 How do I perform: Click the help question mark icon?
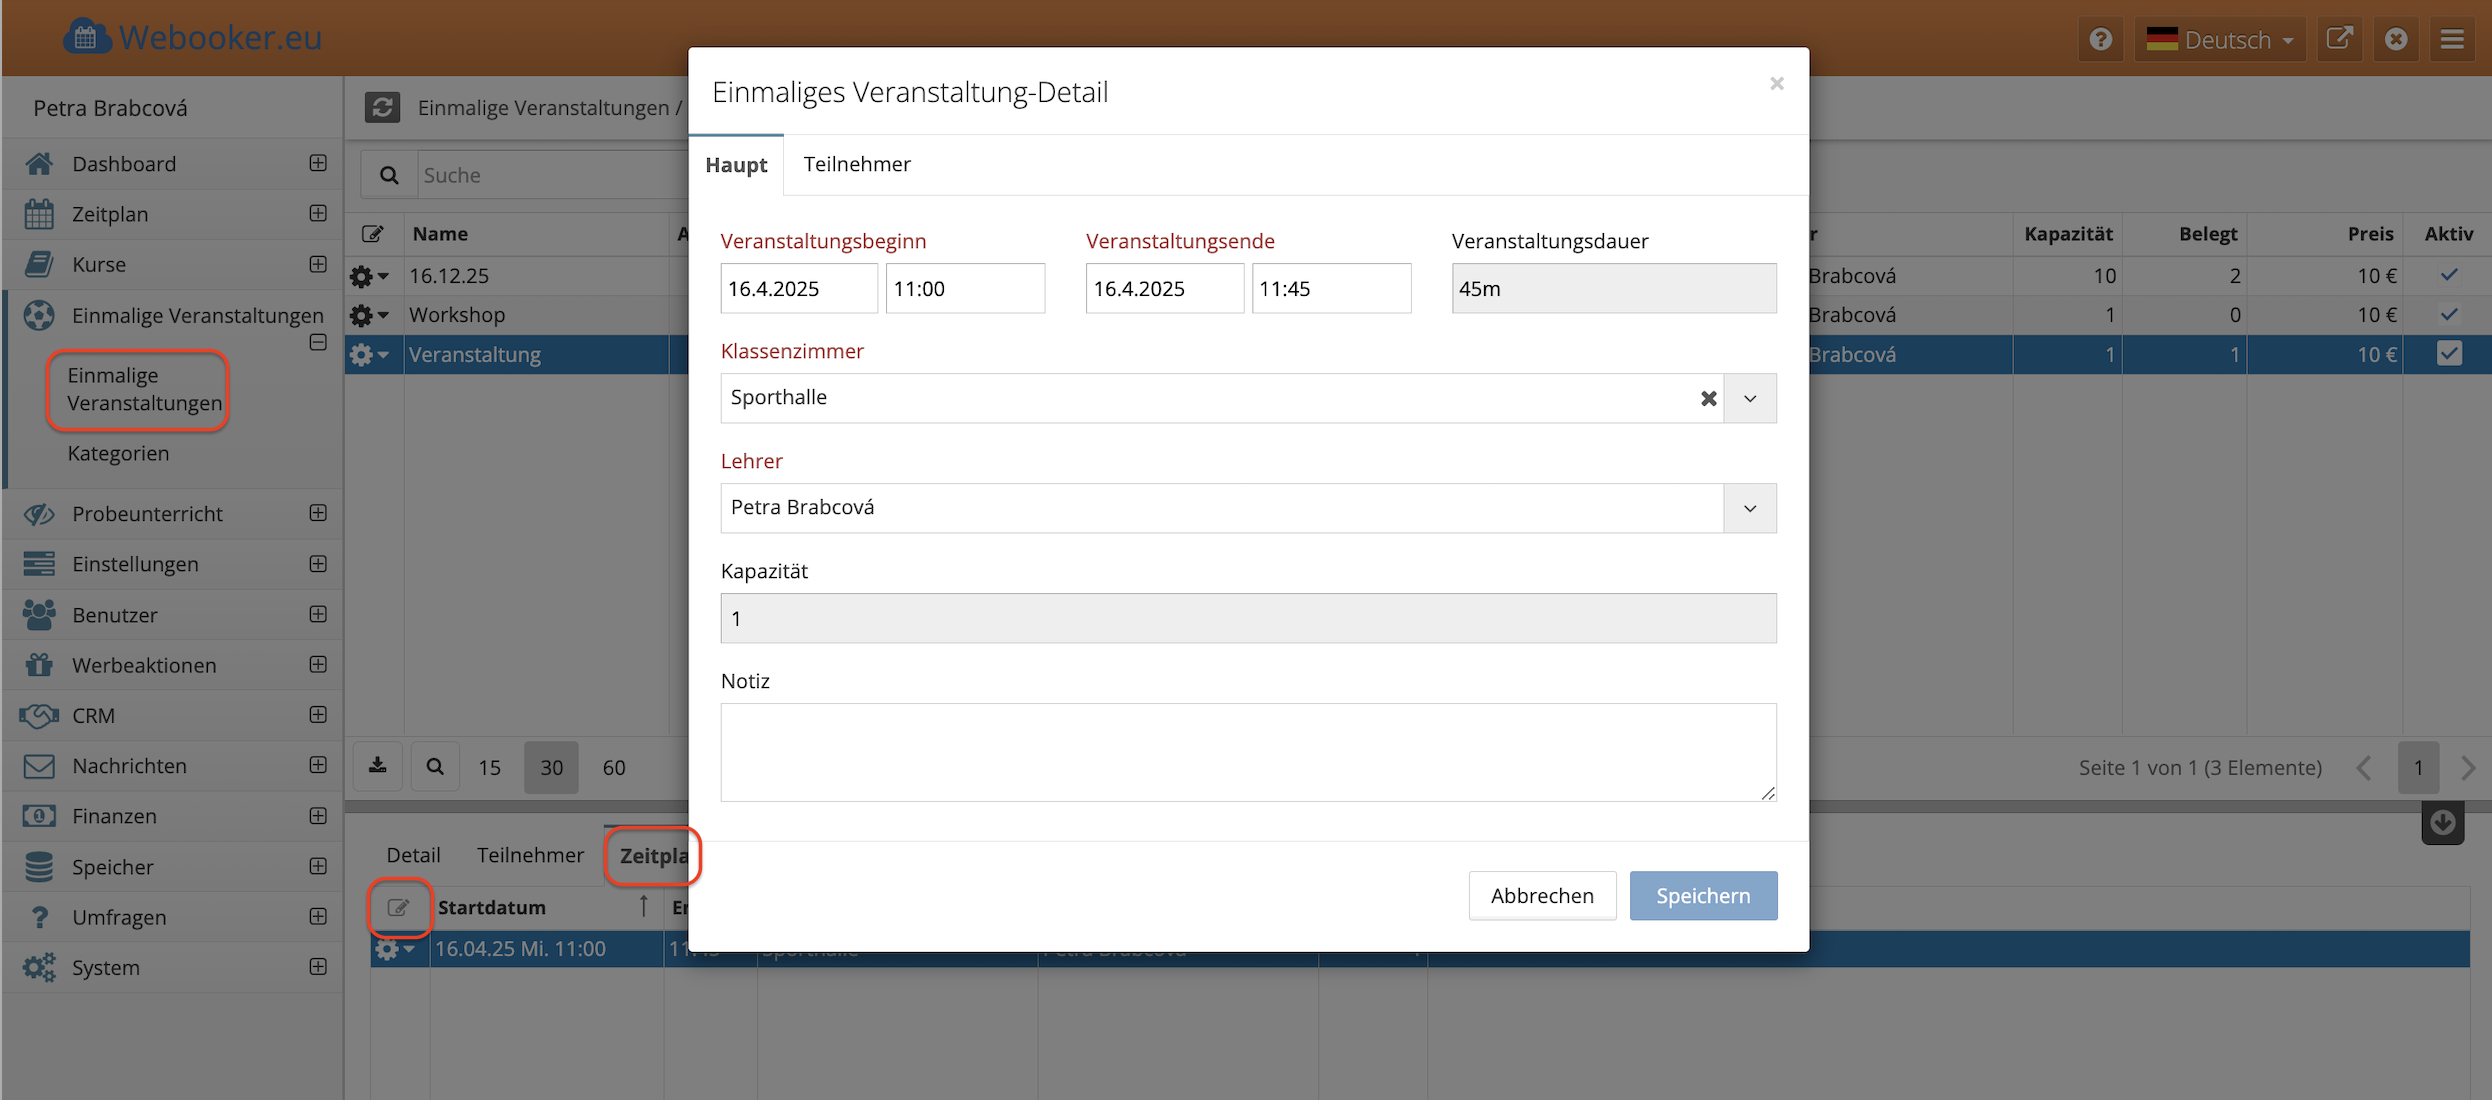tap(2100, 39)
